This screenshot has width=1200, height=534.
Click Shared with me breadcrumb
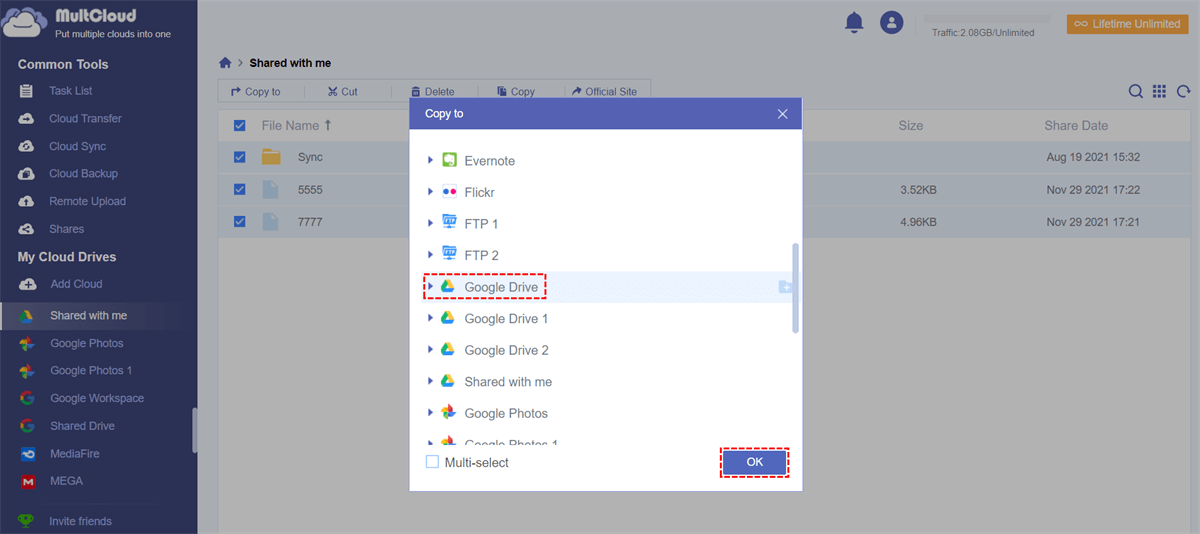point(290,63)
